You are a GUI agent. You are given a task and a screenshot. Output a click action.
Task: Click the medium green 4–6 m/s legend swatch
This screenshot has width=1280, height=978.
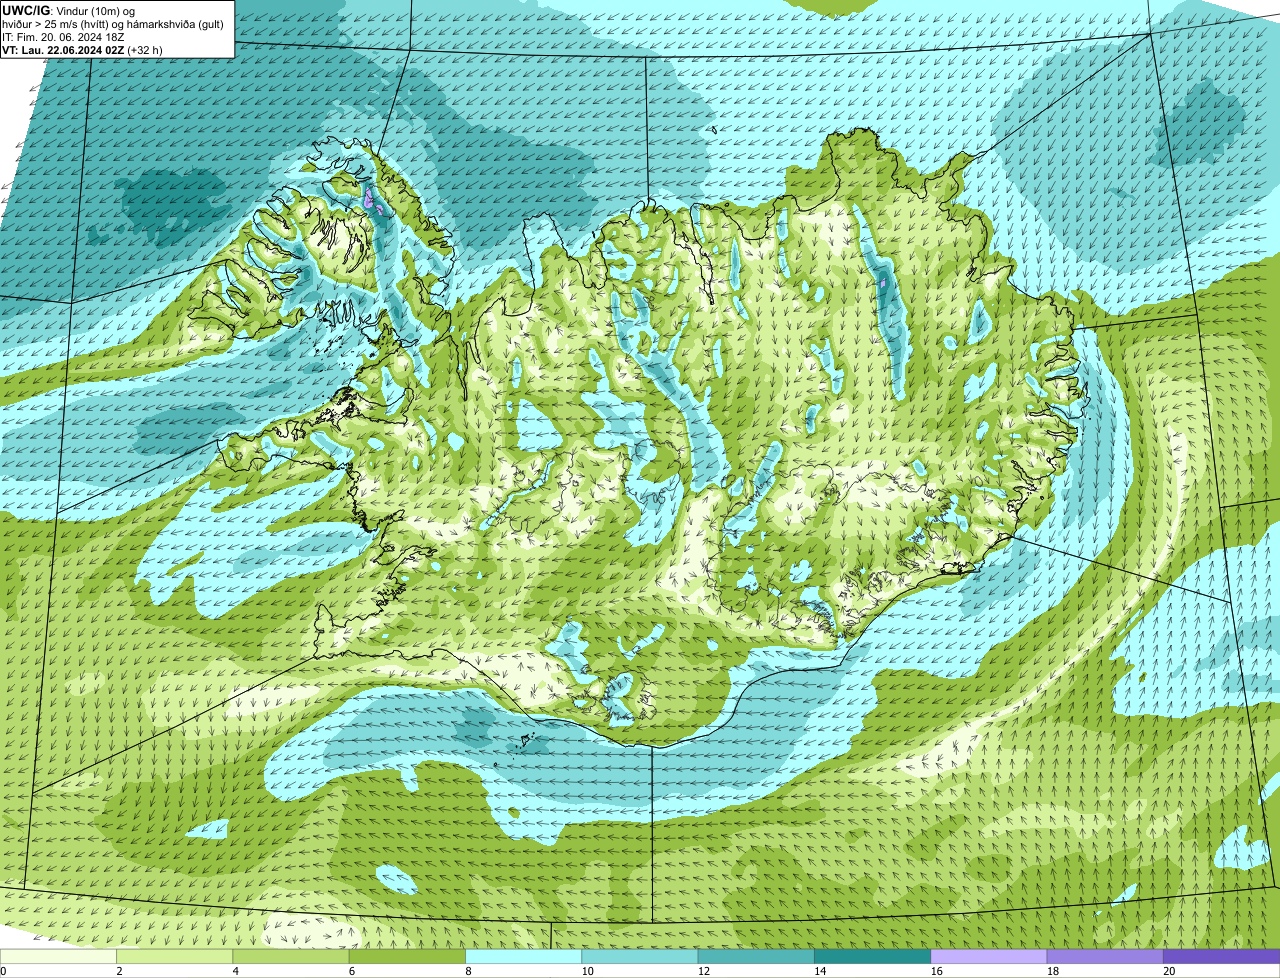291,956
